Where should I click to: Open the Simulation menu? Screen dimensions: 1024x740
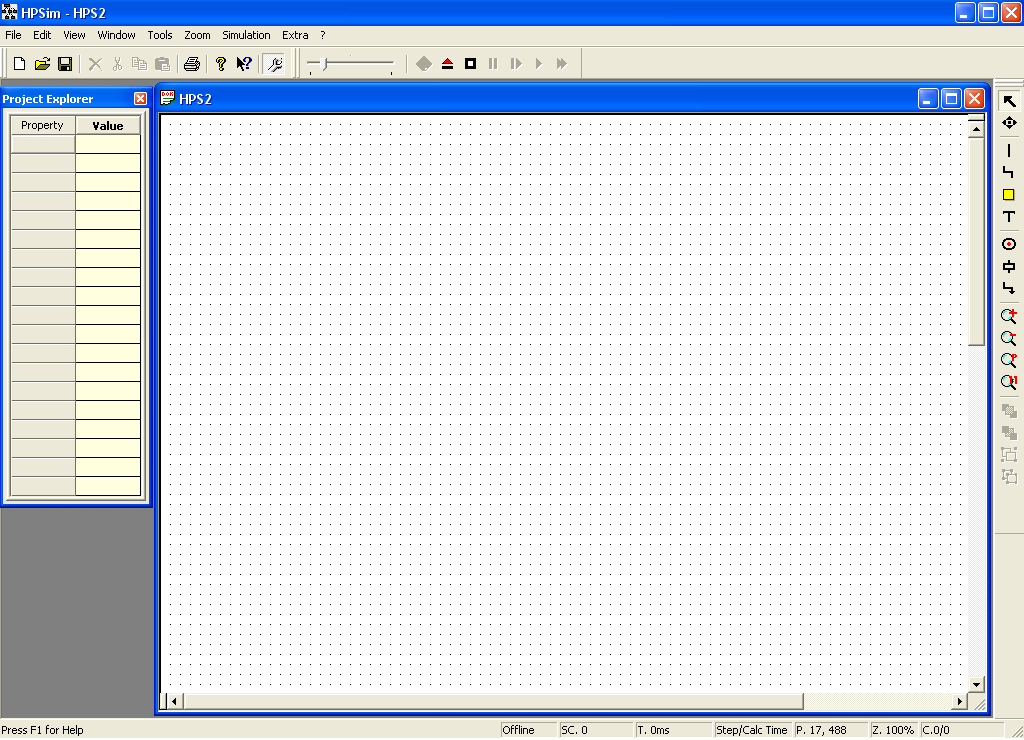(x=246, y=35)
